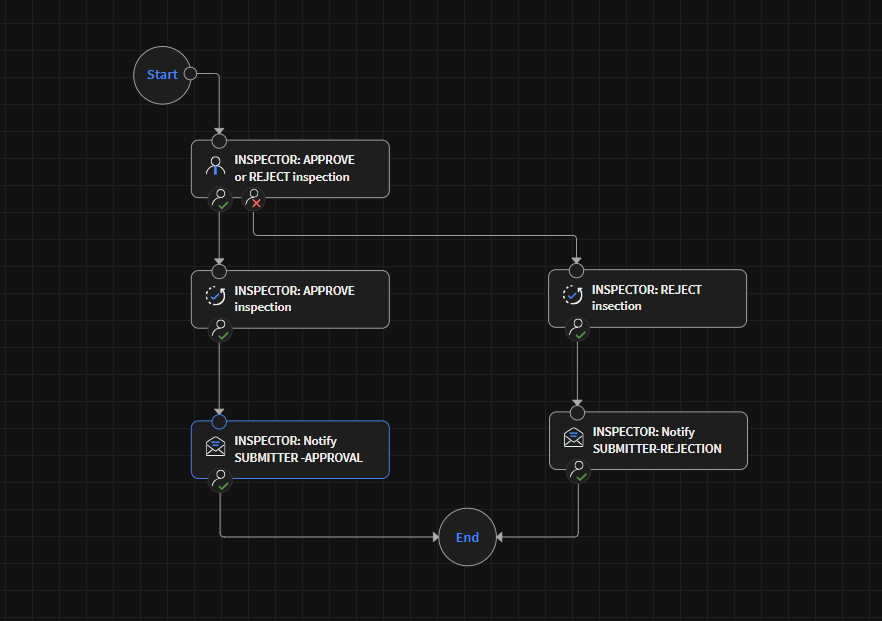Click the status icon on APPROVE inspection node
The height and width of the screenshot is (621, 882).
pyautogui.click(x=214, y=295)
